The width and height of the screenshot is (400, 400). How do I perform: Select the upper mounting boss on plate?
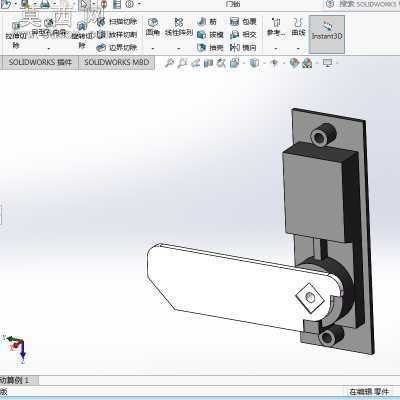pyautogui.click(x=323, y=134)
